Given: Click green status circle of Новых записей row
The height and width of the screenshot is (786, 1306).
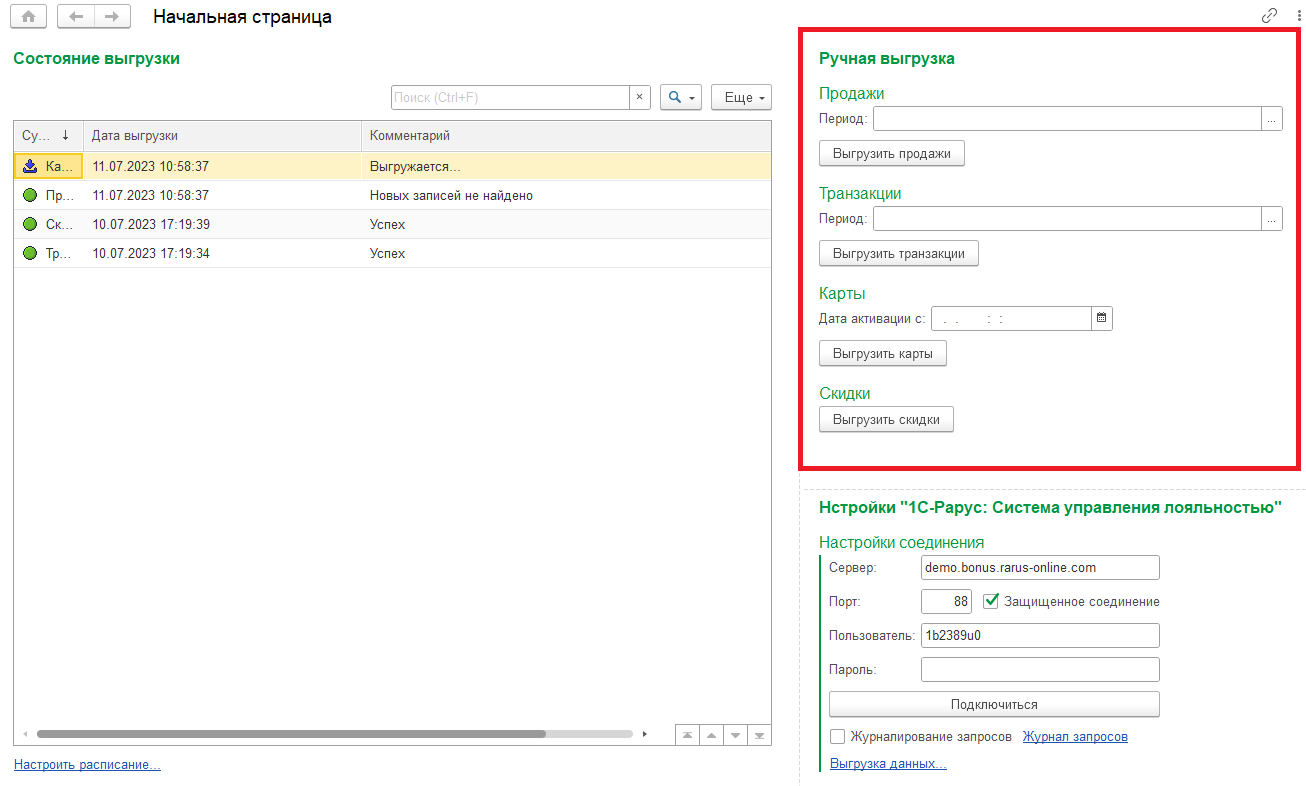Looking at the screenshot, I should [x=30, y=195].
